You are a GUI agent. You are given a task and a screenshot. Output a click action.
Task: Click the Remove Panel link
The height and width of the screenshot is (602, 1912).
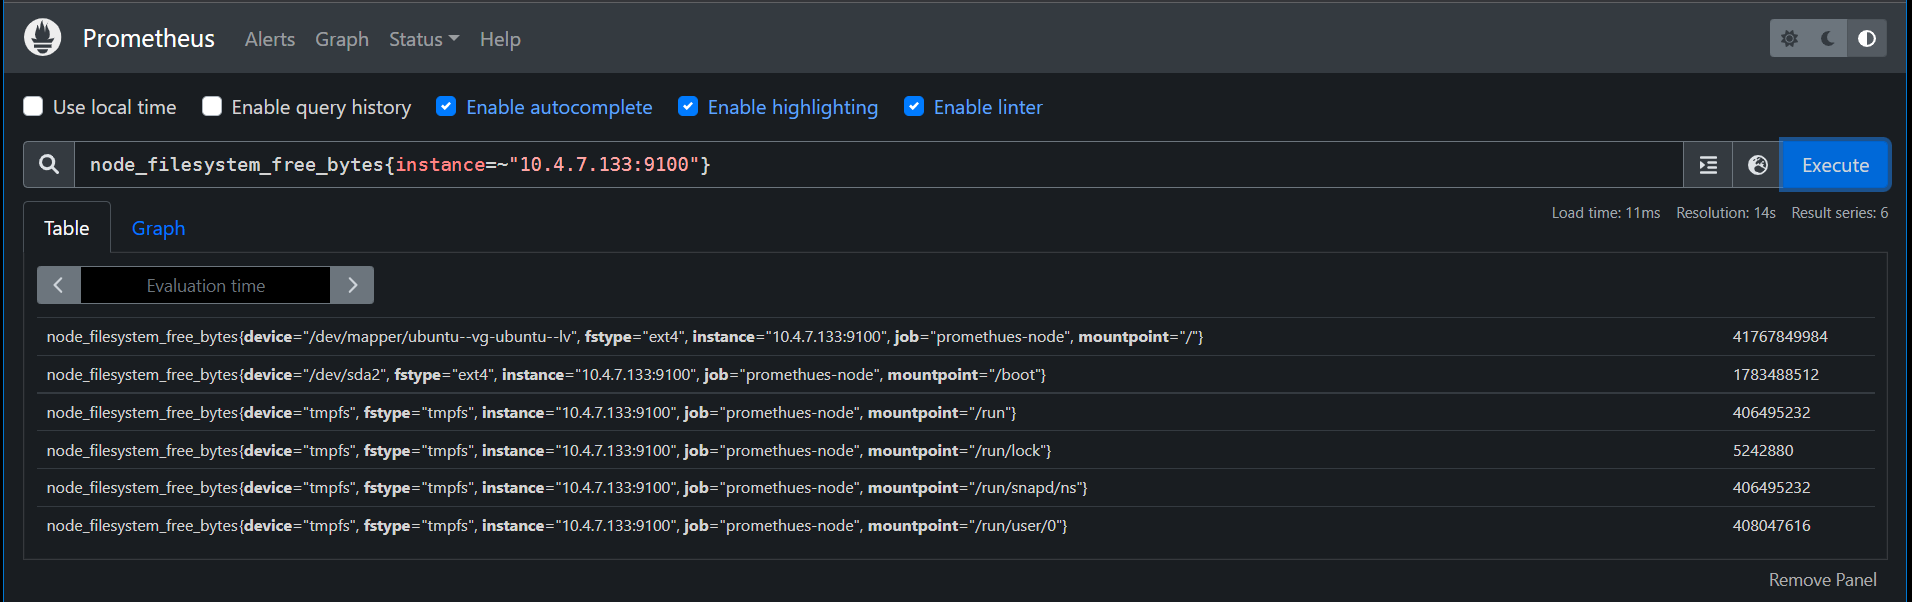point(1822,580)
